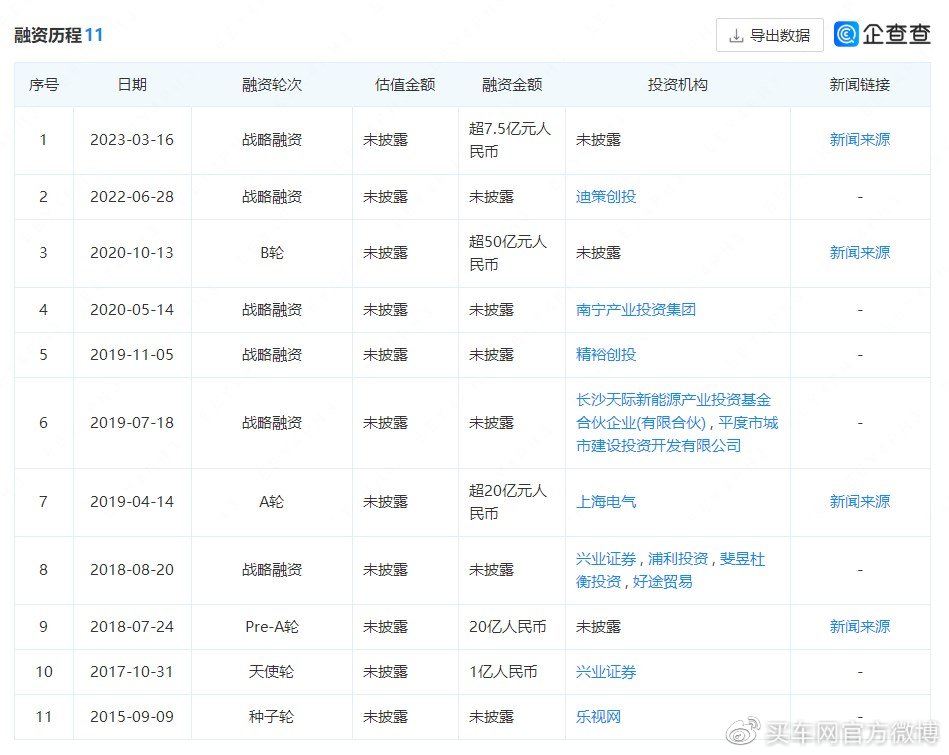Click the 导出数据 export button

click(769, 35)
